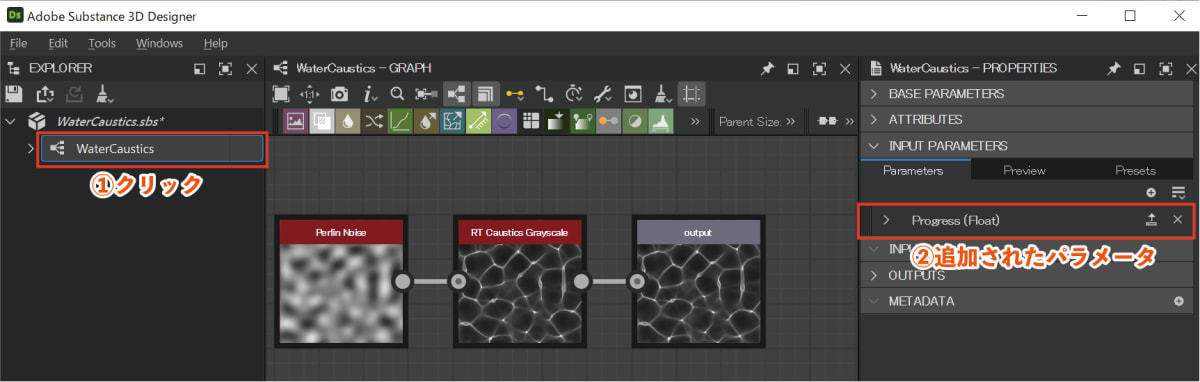The image size is (1200, 382).
Task: Open the Help menu
Action: pyautogui.click(x=216, y=43)
